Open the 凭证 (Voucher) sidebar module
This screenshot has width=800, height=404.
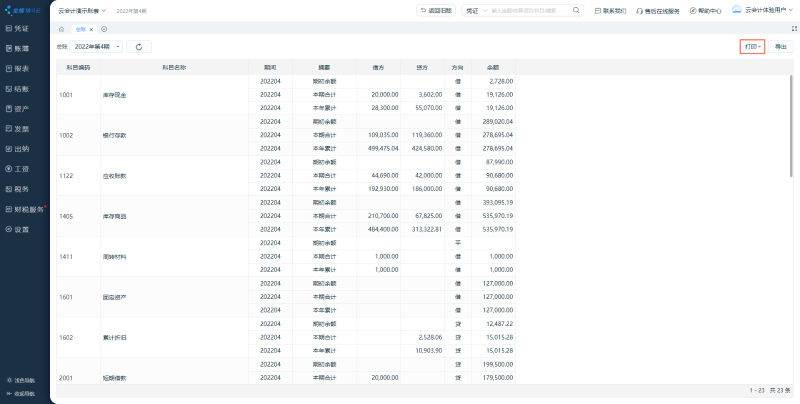point(22,28)
